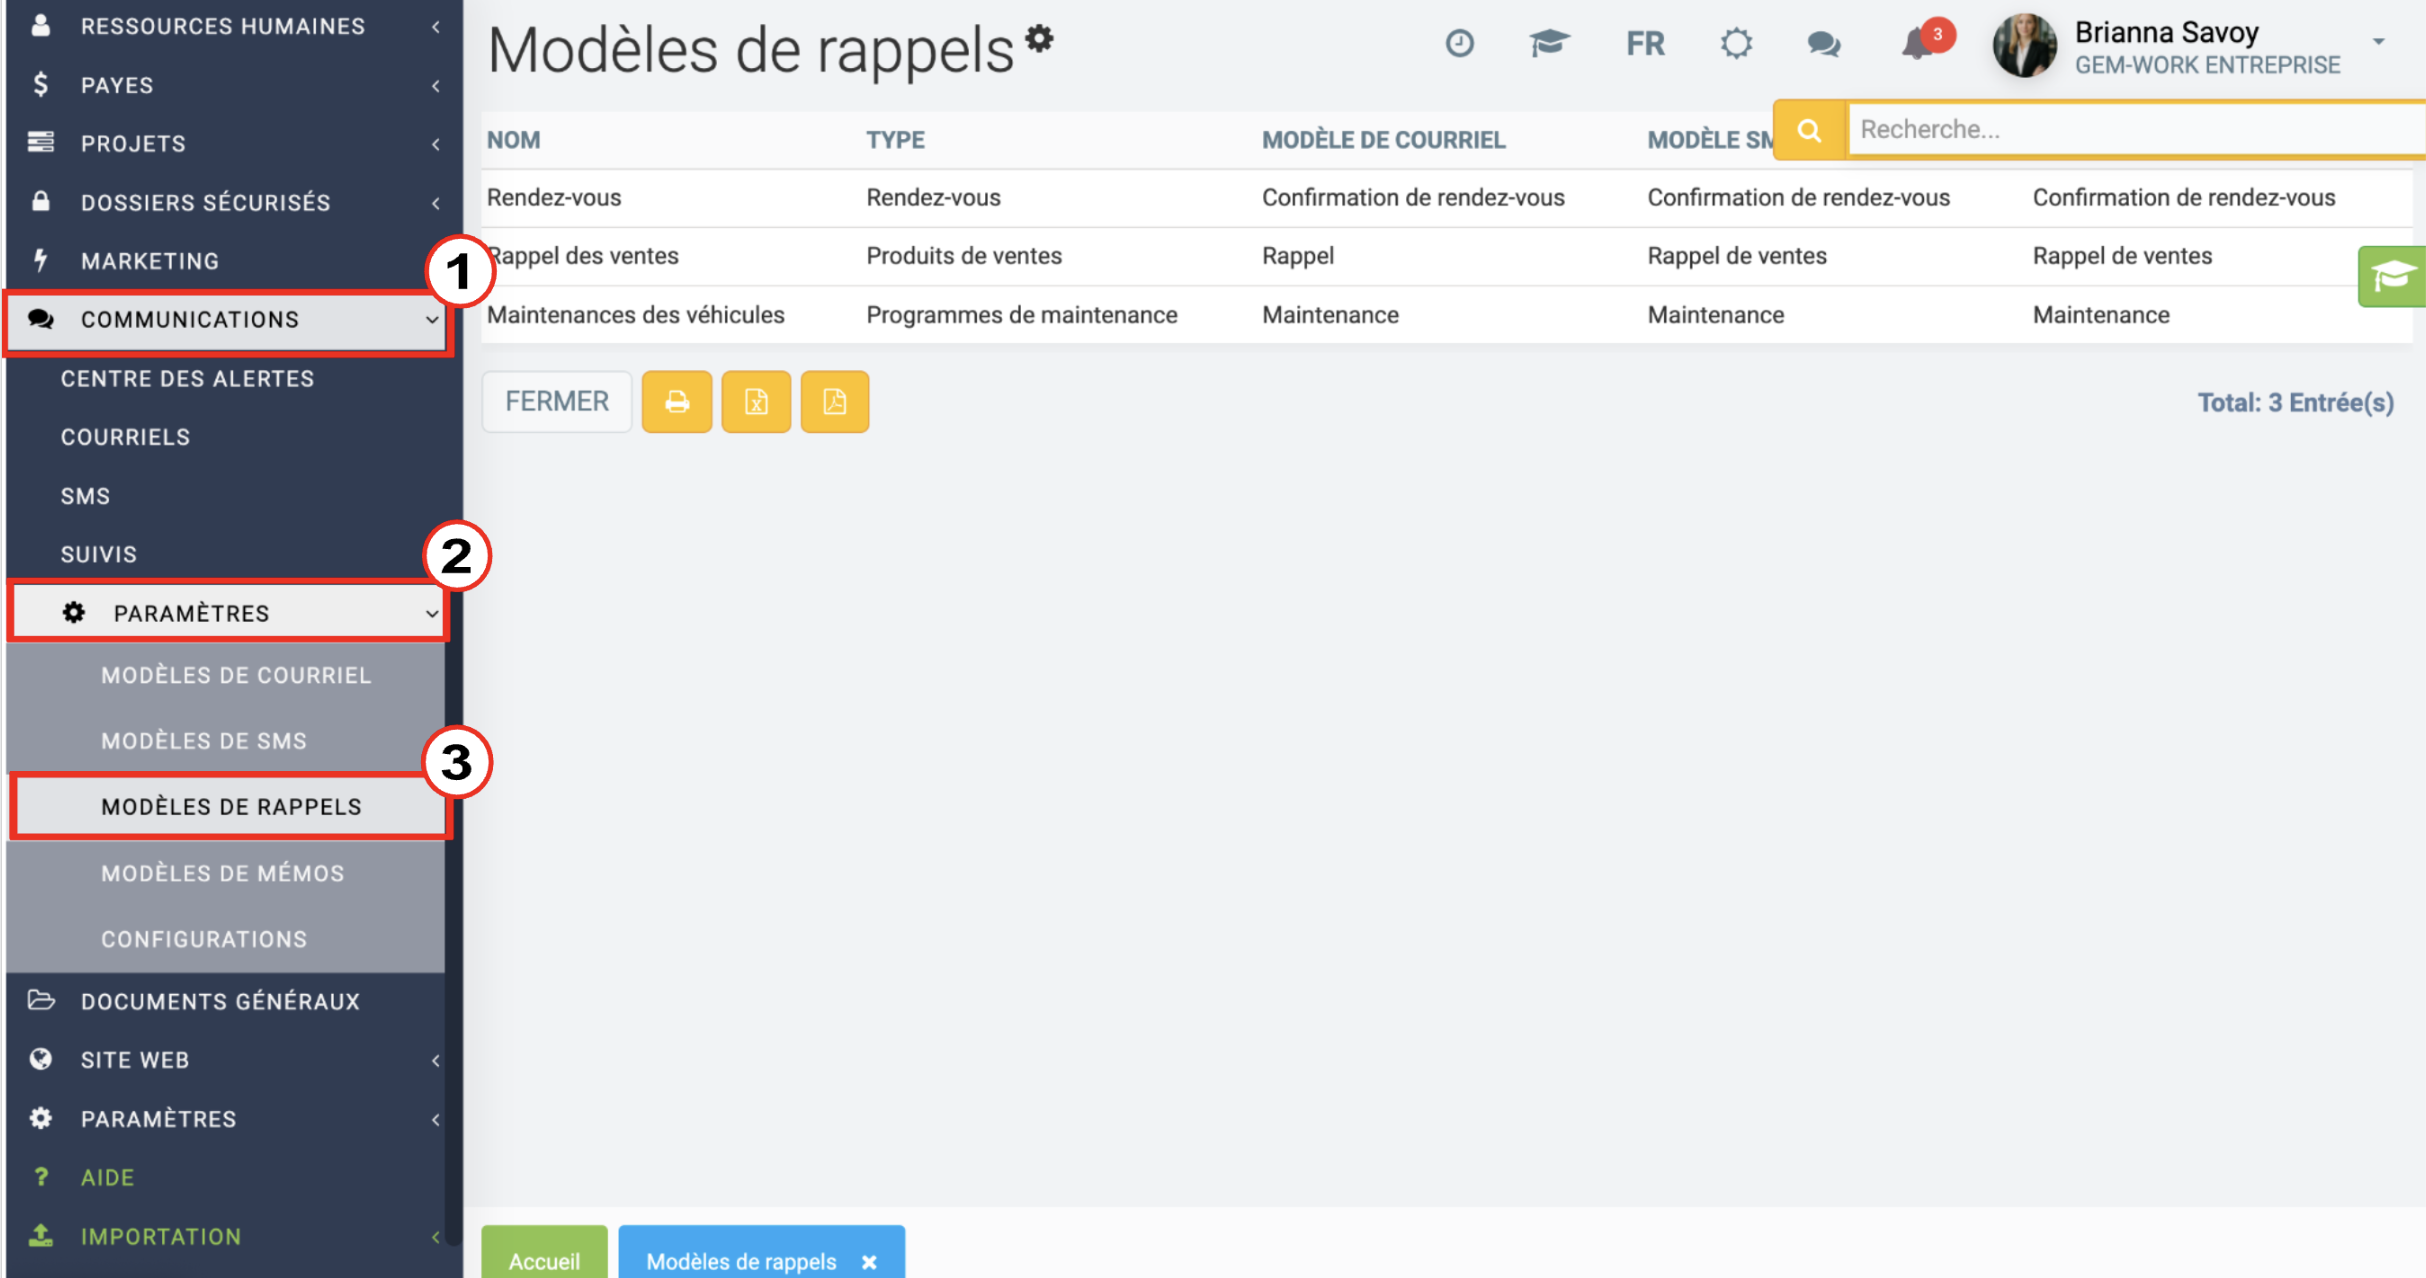Click the gear next to Modèles de rappels title
Viewport: 2426px width, 1278px height.
click(1040, 38)
